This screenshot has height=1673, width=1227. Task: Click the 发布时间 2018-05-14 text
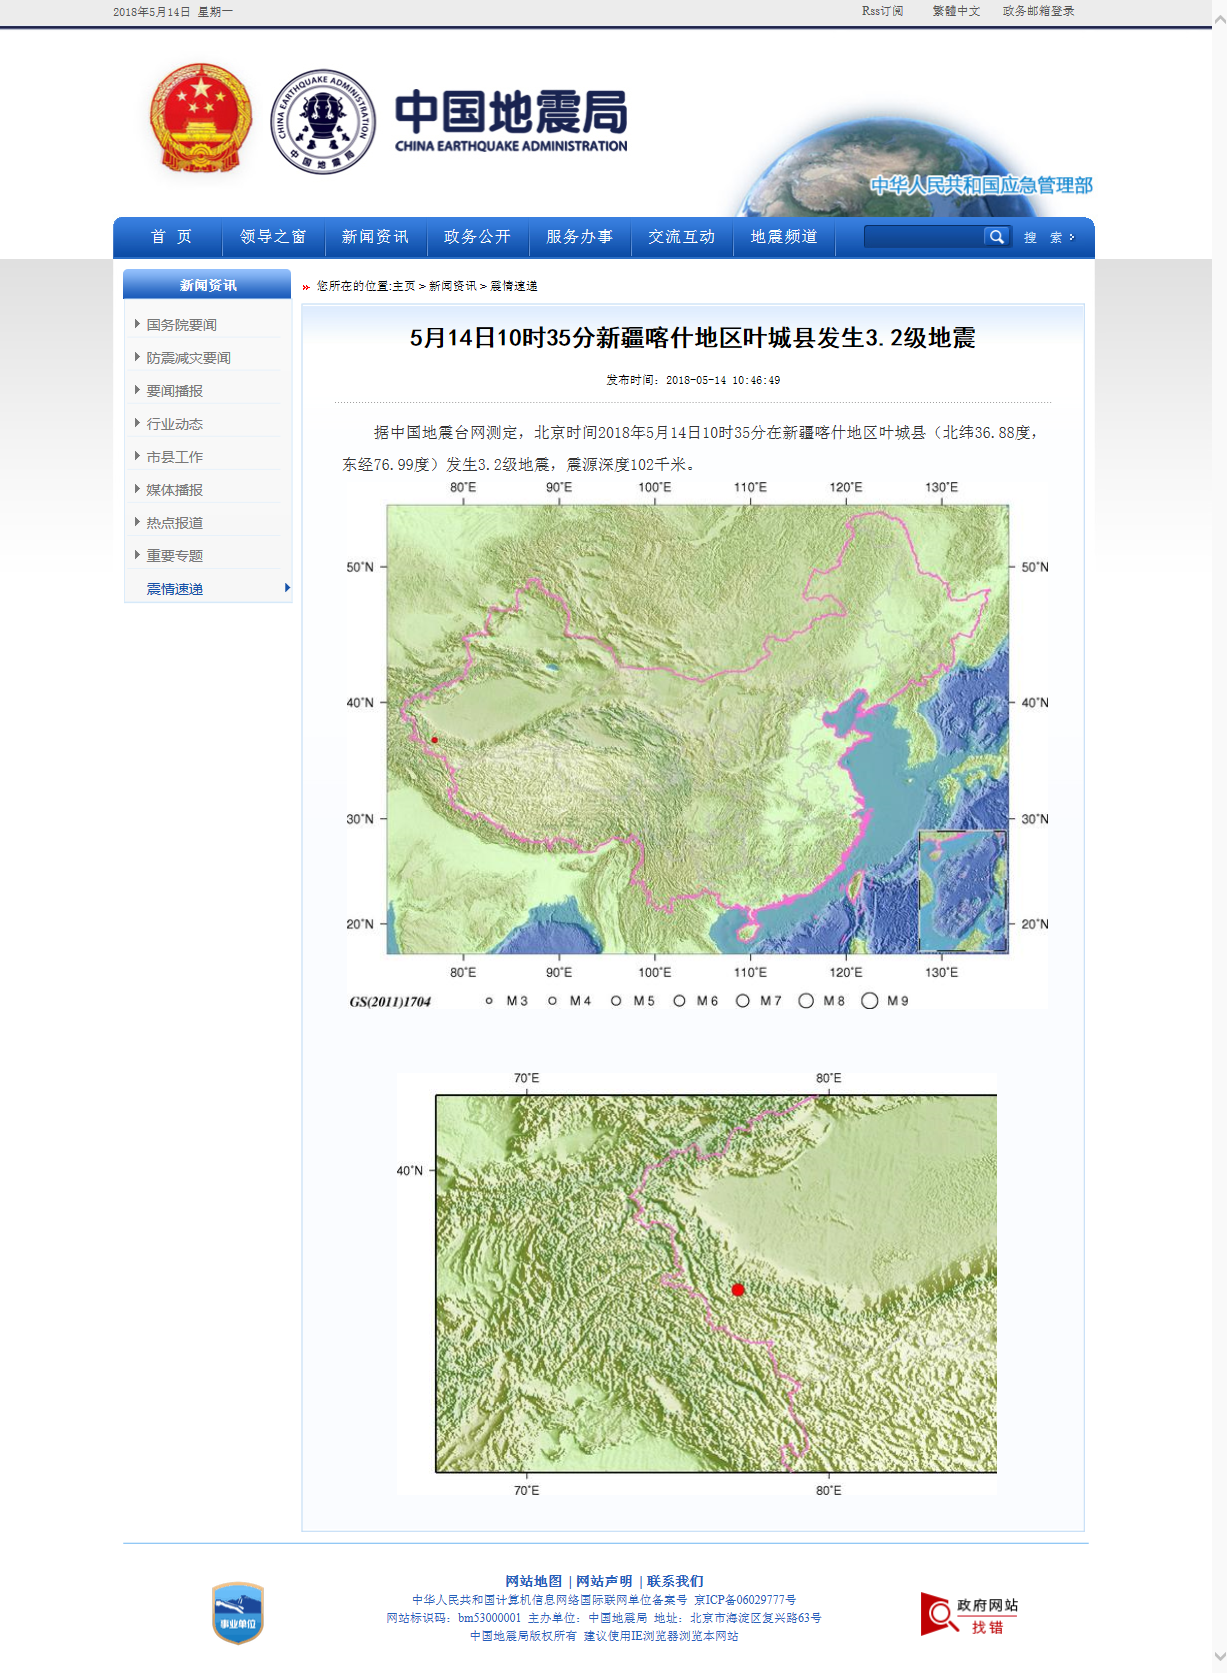[693, 380]
